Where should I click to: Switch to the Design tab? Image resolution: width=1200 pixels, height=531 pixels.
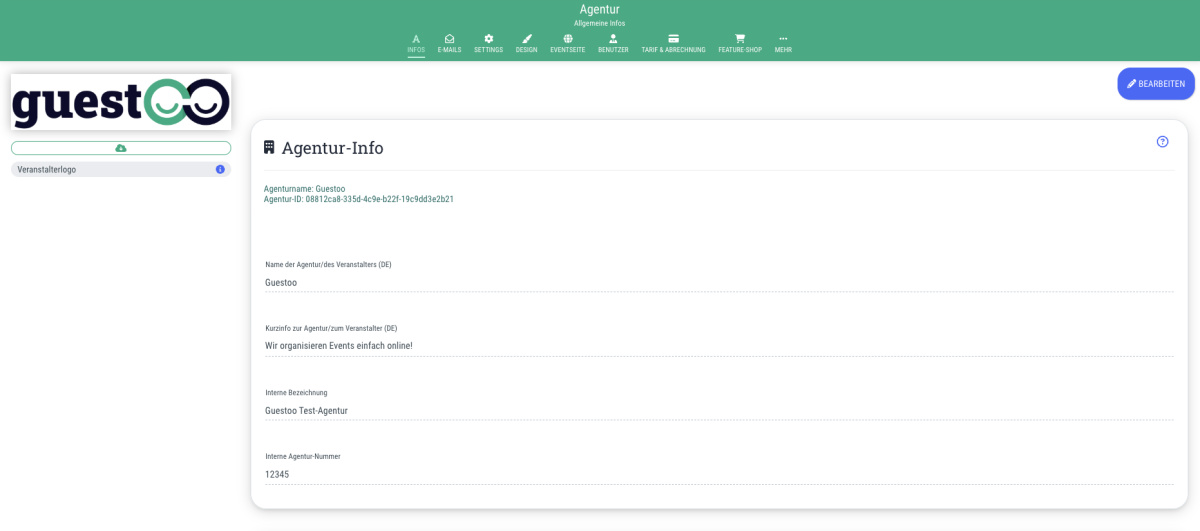tap(526, 44)
